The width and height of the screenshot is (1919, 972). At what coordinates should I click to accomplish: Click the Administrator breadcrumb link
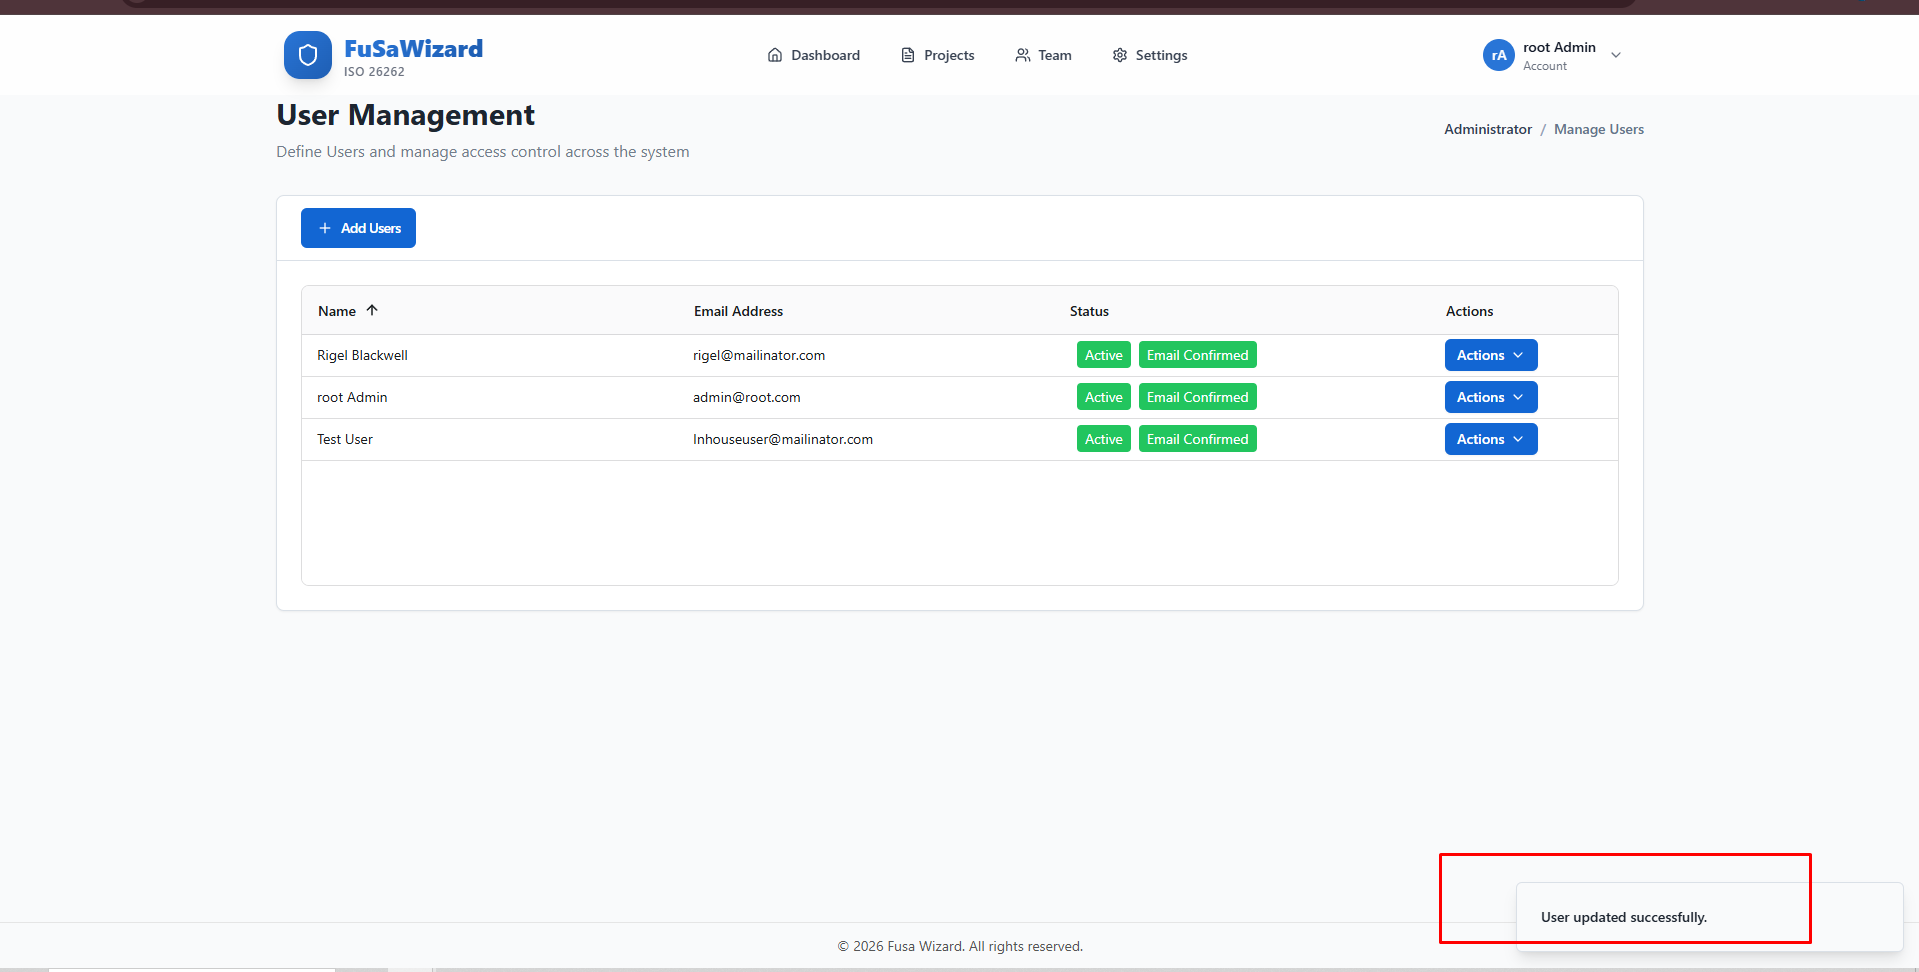1487,129
